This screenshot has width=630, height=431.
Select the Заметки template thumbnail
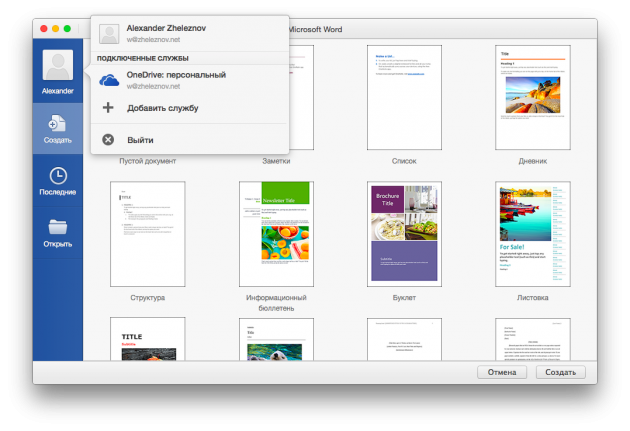(x=301, y=97)
